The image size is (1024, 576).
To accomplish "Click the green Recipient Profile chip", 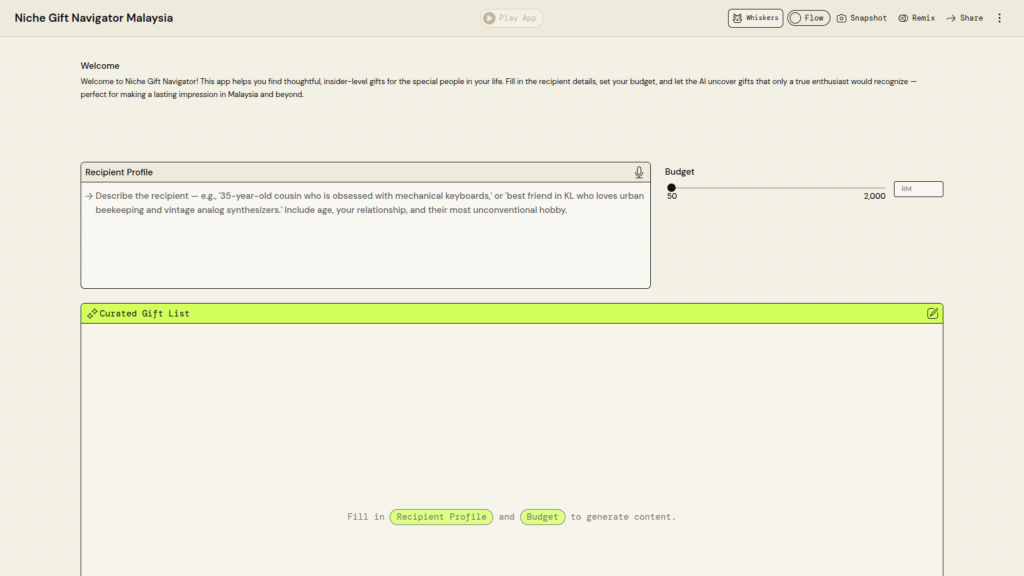I will [441, 517].
